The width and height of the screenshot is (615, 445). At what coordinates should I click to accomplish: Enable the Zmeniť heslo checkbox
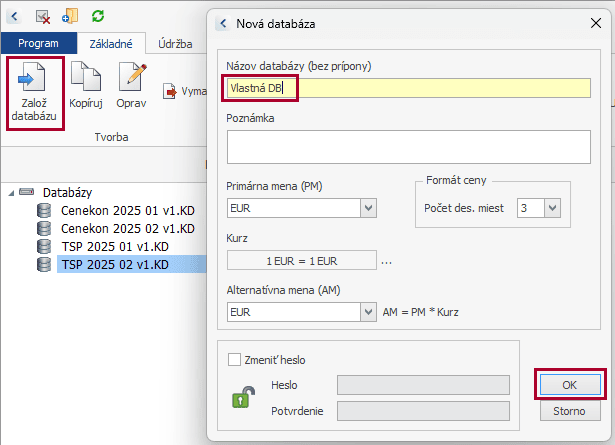point(235,360)
